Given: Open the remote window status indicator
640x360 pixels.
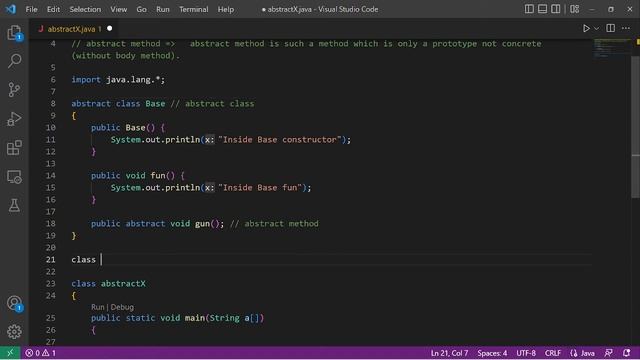Looking at the screenshot, I should point(10,353).
